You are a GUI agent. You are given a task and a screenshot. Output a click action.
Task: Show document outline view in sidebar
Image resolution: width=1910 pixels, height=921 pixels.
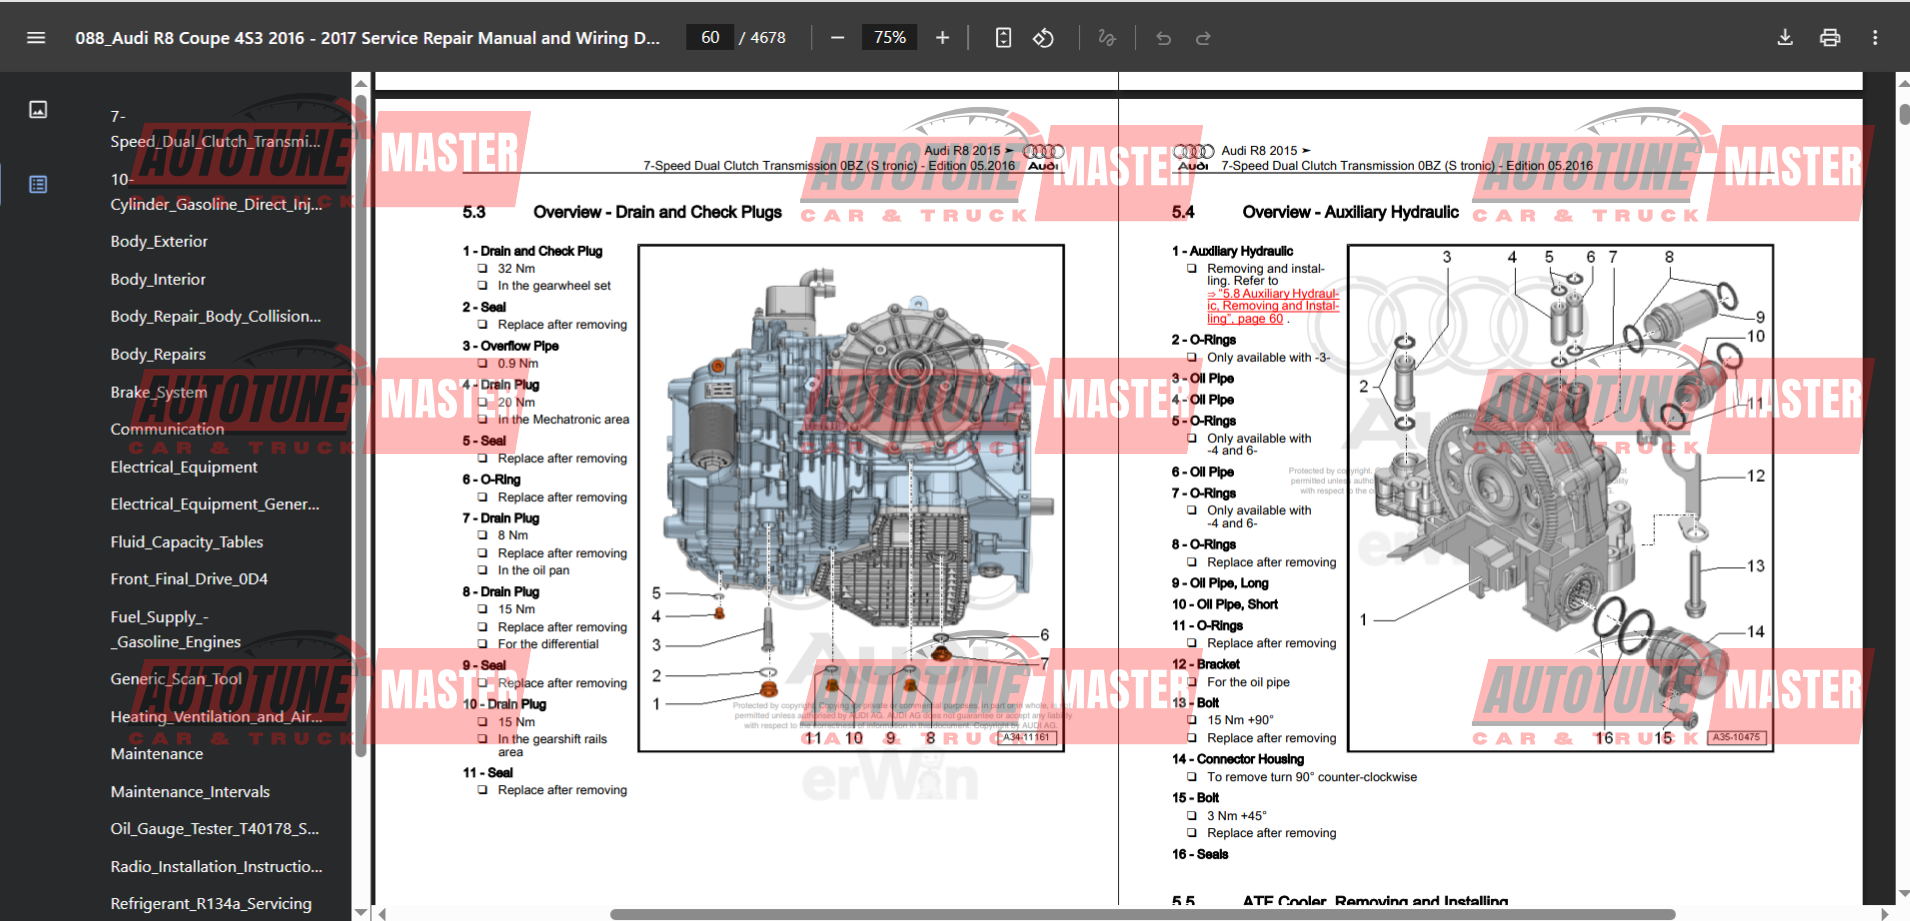(38, 184)
